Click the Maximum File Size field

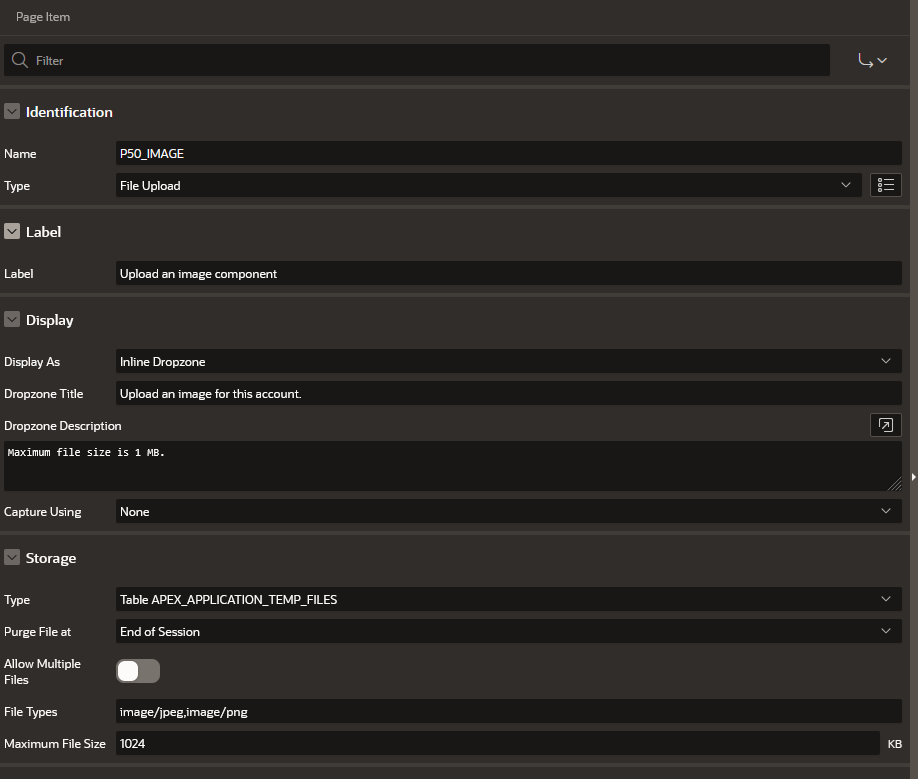pyautogui.click(x=497, y=743)
